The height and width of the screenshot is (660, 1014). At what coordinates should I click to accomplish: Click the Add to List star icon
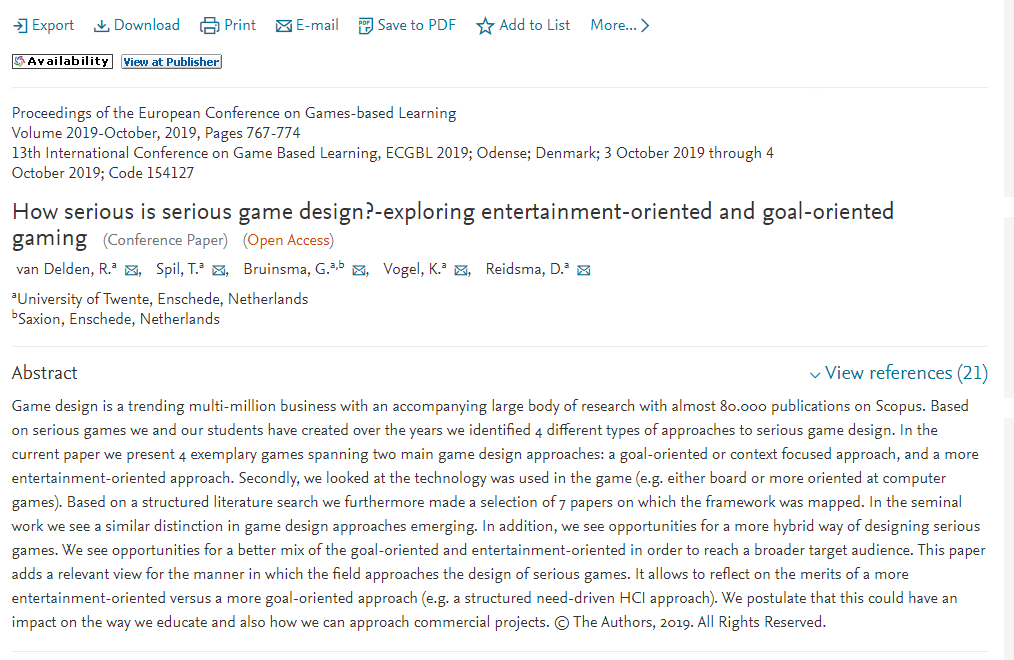pos(485,26)
